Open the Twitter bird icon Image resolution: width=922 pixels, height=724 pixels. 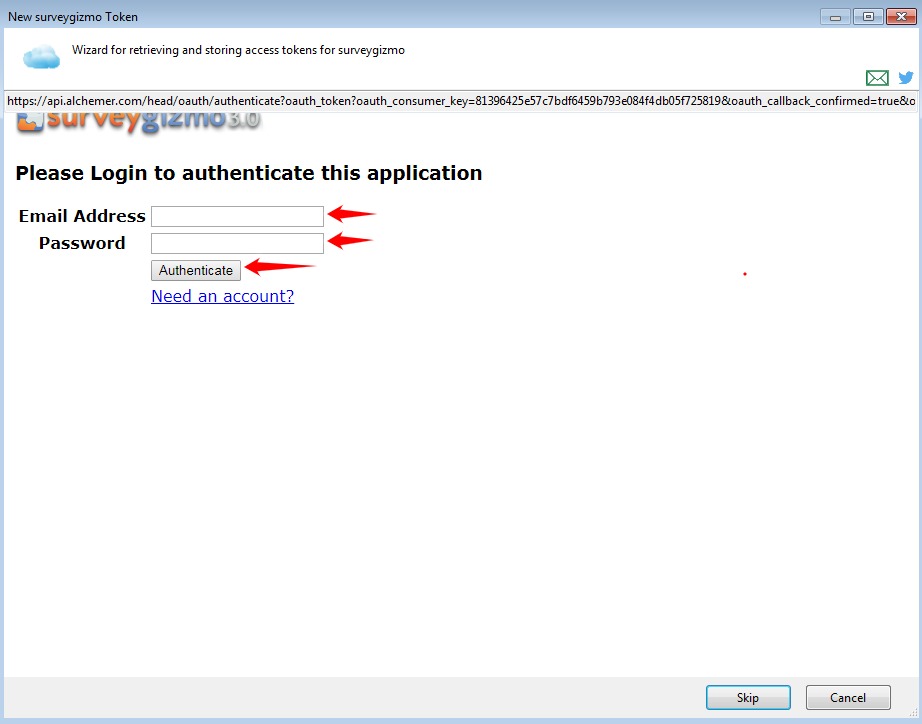pyautogui.click(x=906, y=77)
